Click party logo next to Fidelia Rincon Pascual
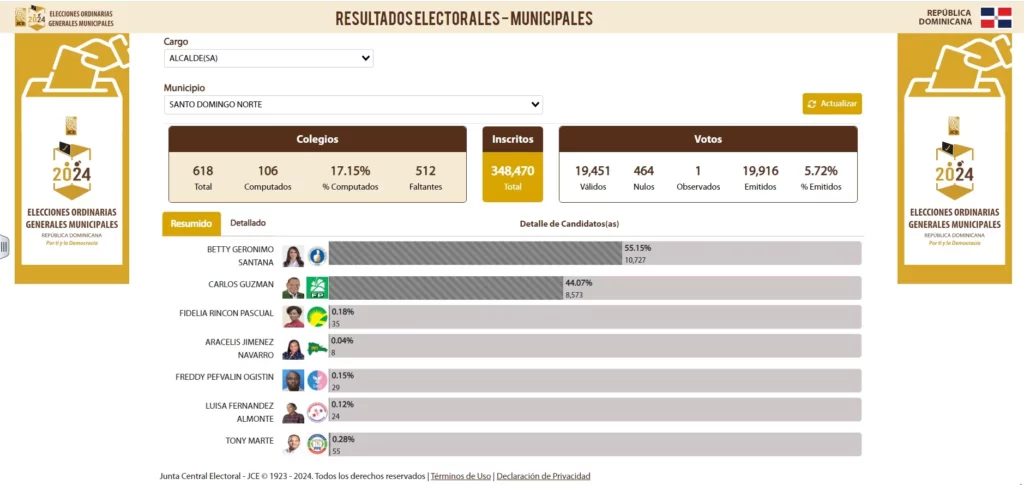 tap(317, 317)
